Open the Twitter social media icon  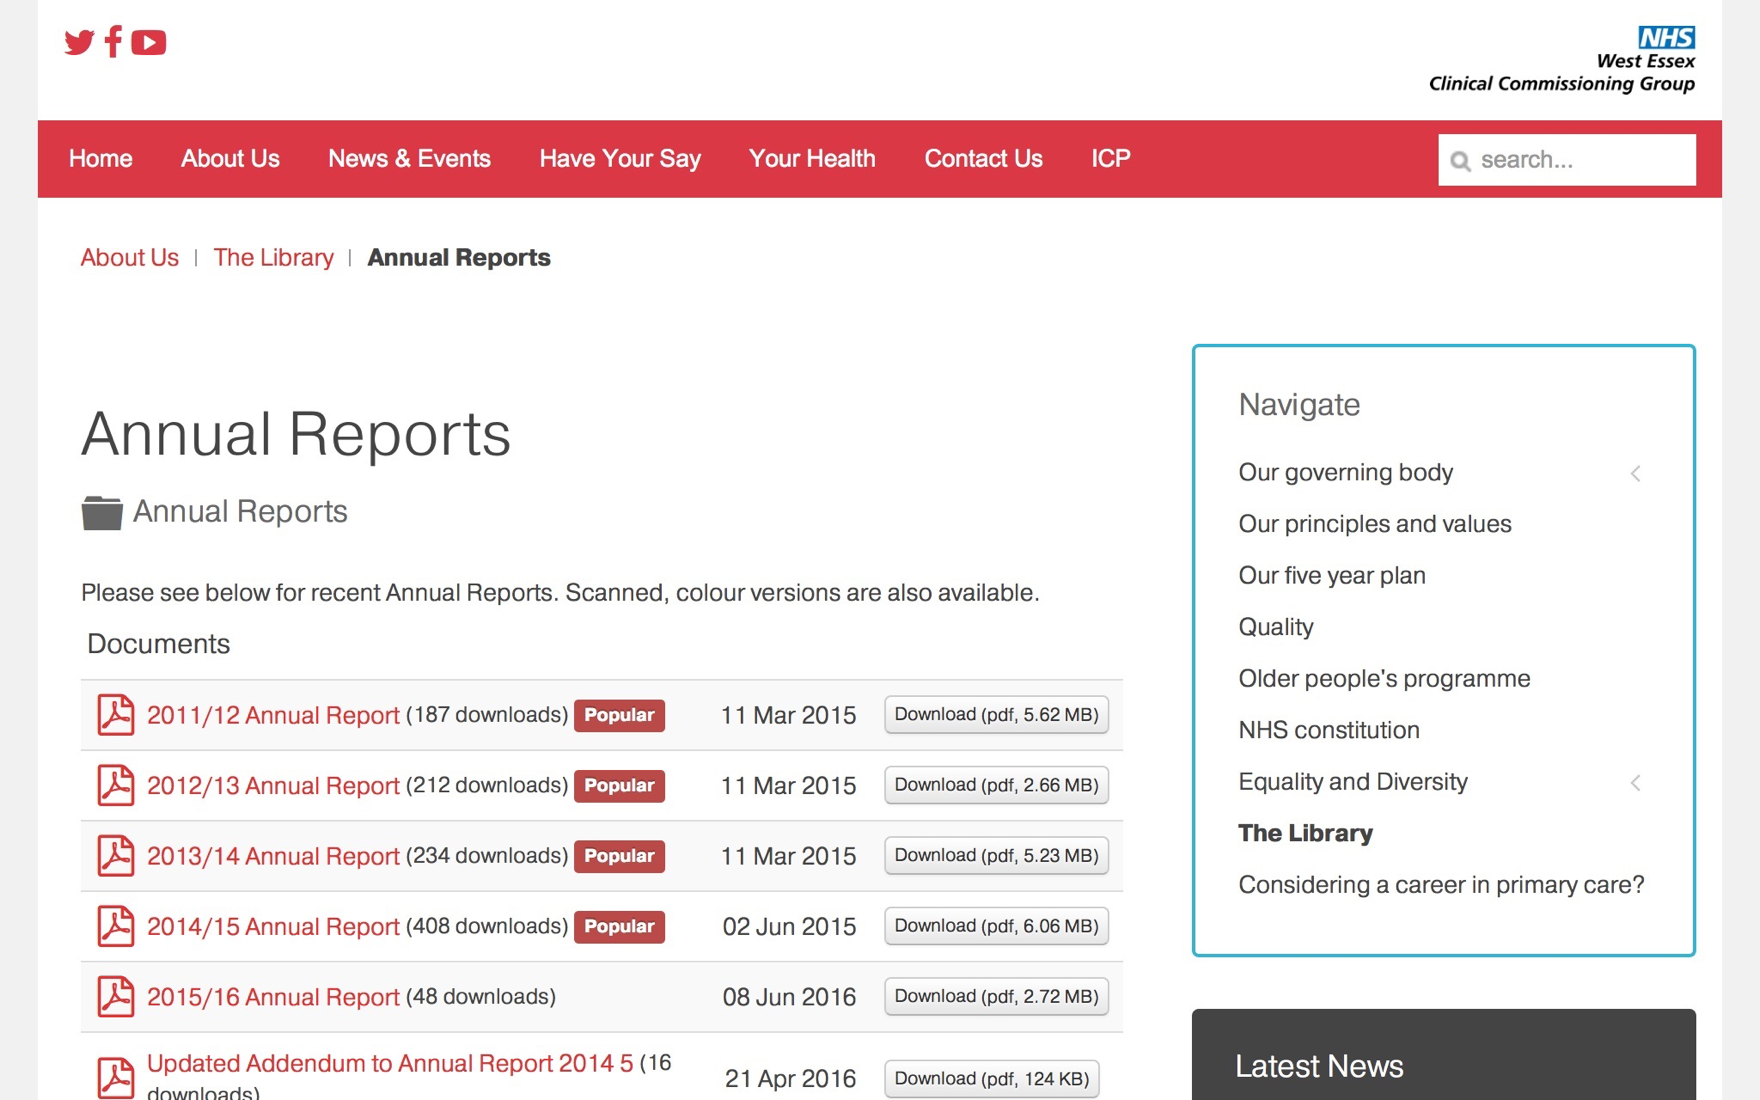(79, 42)
